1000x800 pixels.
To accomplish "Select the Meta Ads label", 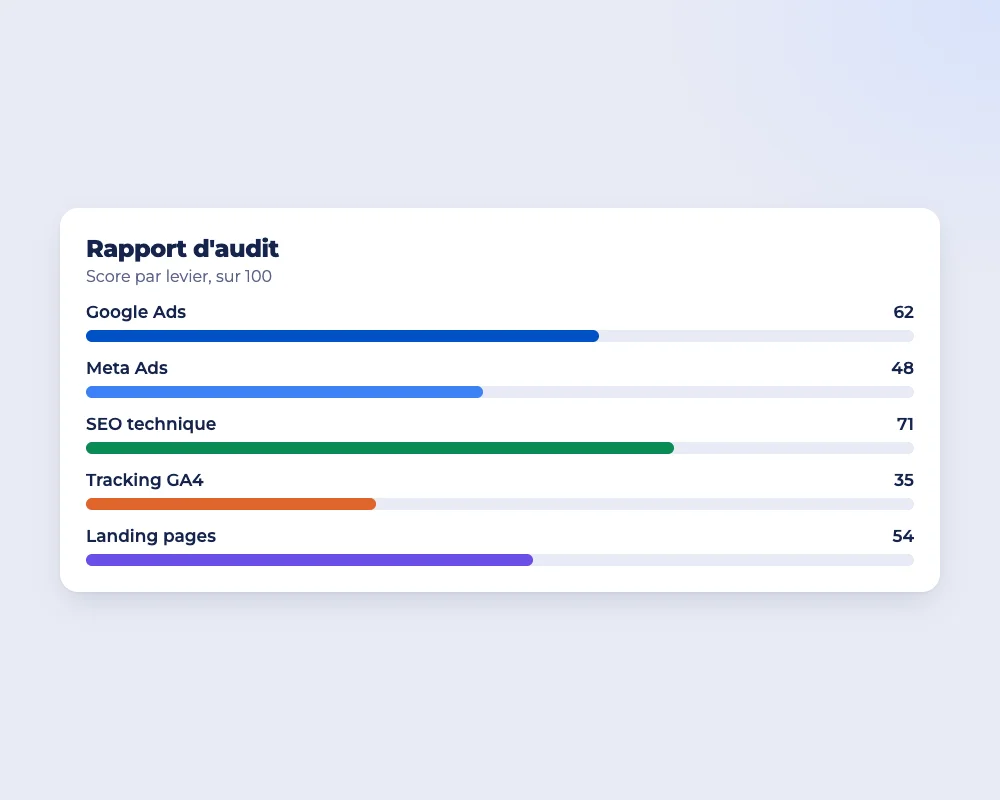I will [127, 368].
